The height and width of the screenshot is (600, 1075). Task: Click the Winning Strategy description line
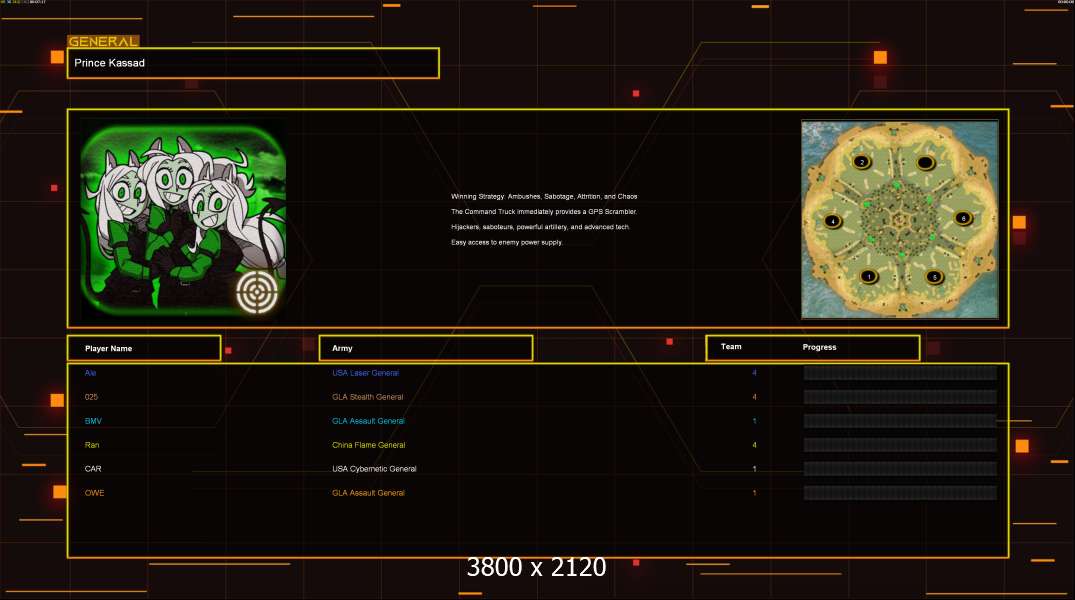(544, 197)
